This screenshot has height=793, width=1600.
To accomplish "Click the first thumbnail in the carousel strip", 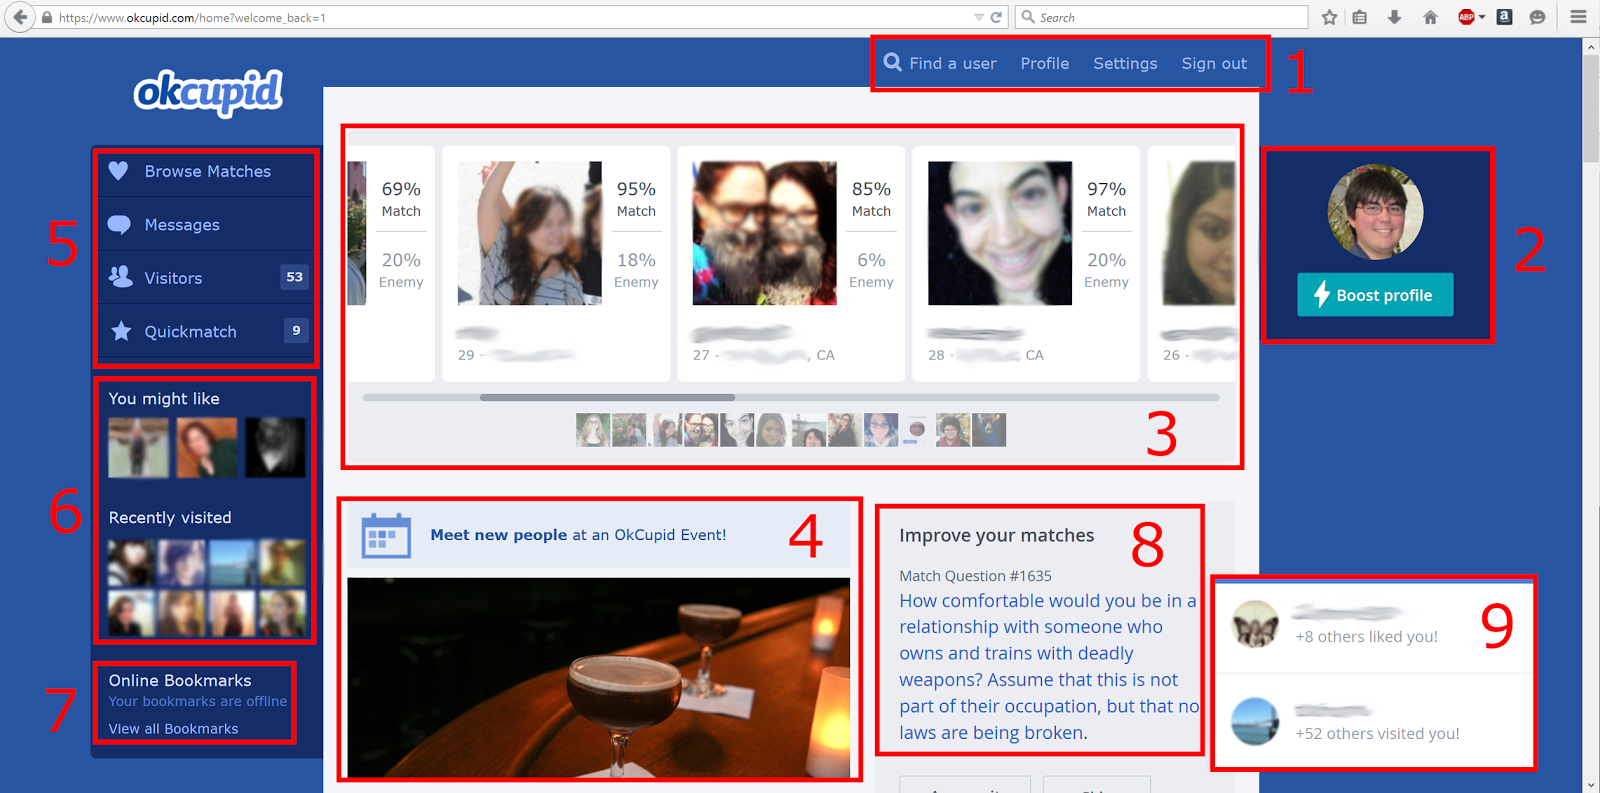I will (592, 430).
